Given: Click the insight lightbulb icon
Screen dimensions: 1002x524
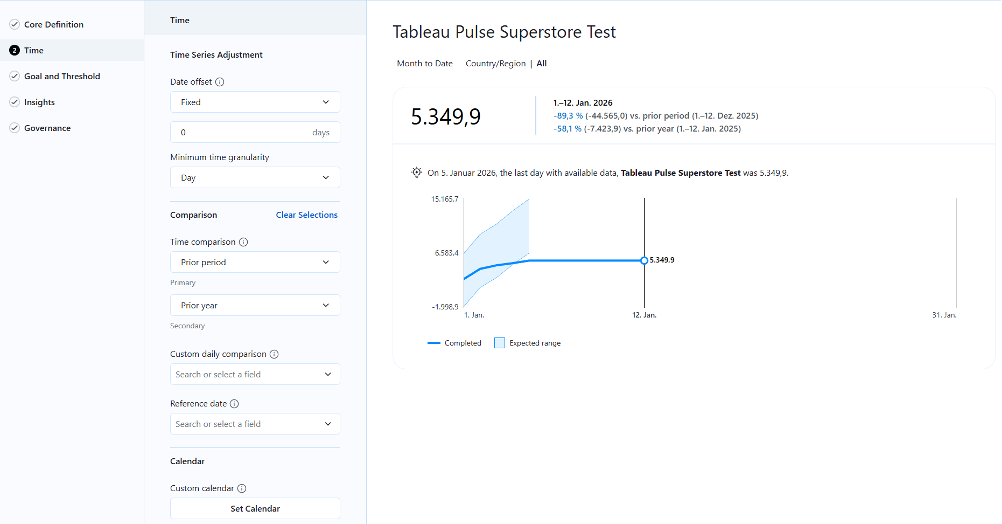Looking at the screenshot, I should 417,173.
